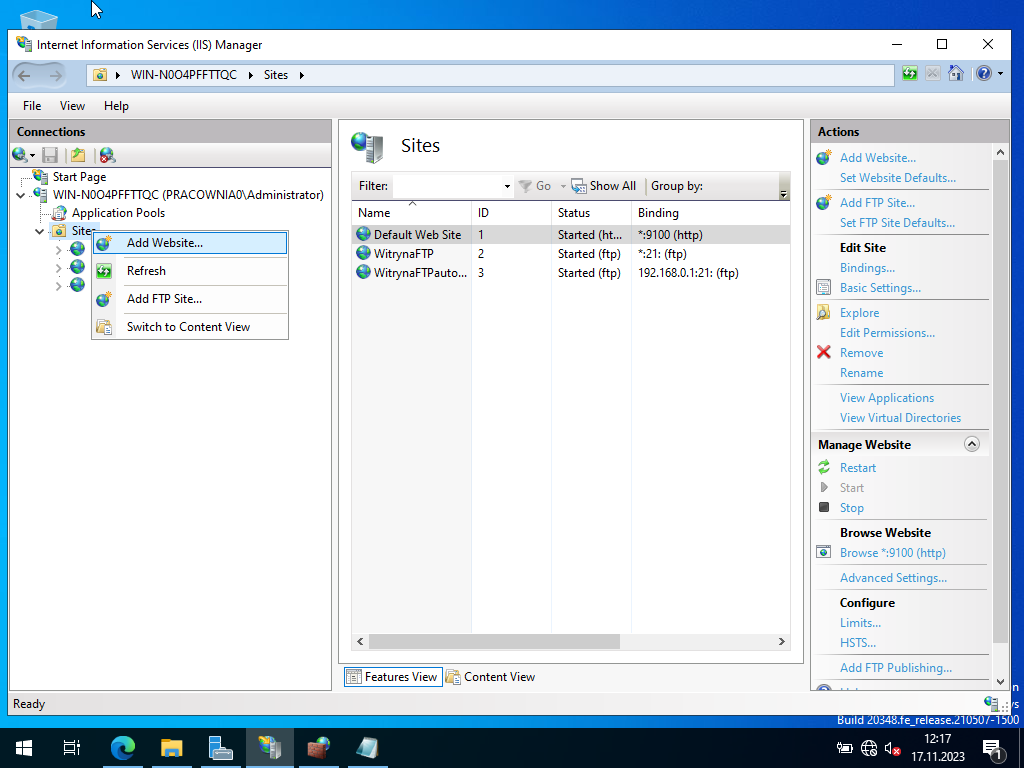
Task: Click Add FTP Site... in Actions pane
Action: pyautogui.click(x=877, y=203)
